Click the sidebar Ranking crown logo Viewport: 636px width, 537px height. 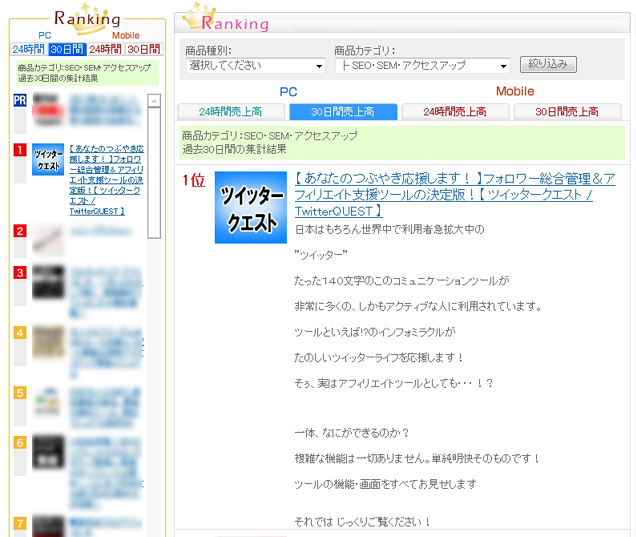pos(87,19)
